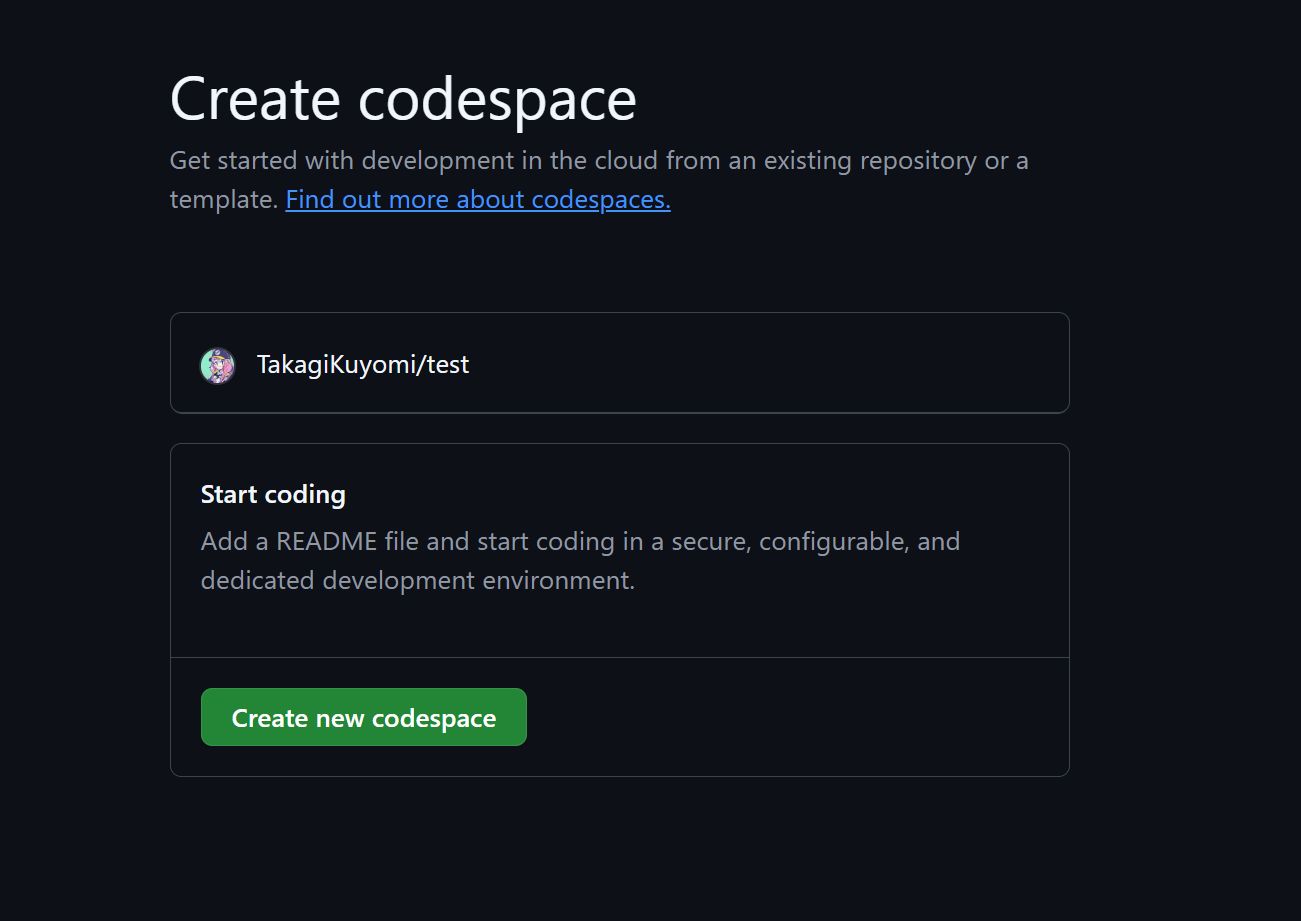This screenshot has width=1301, height=921.
Task: Click the word 'test' in the repository name
Action: coord(448,365)
